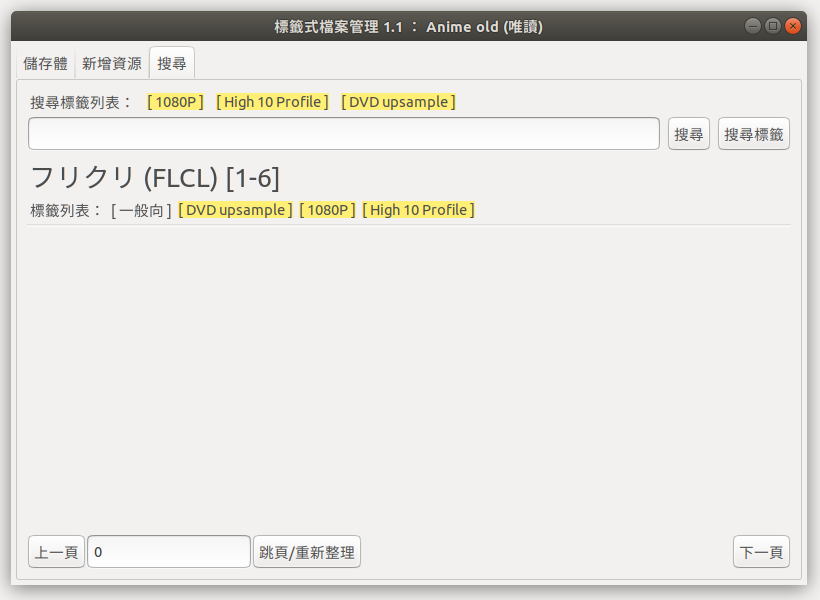Click the 搜尋標籤 button
Viewport: 820px width, 600px height.
pyautogui.click(x=754, y=134)
